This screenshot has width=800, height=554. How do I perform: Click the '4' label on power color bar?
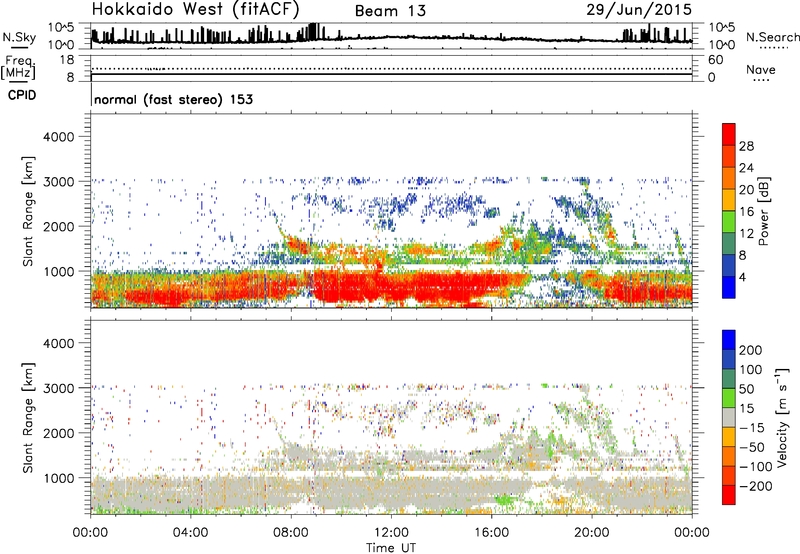[742, 278]
